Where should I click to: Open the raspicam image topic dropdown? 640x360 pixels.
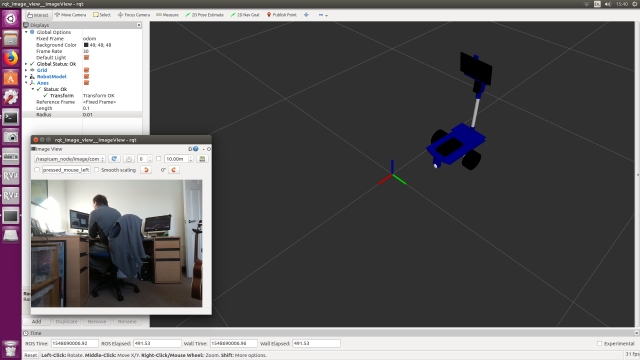[x=69, y=158]
